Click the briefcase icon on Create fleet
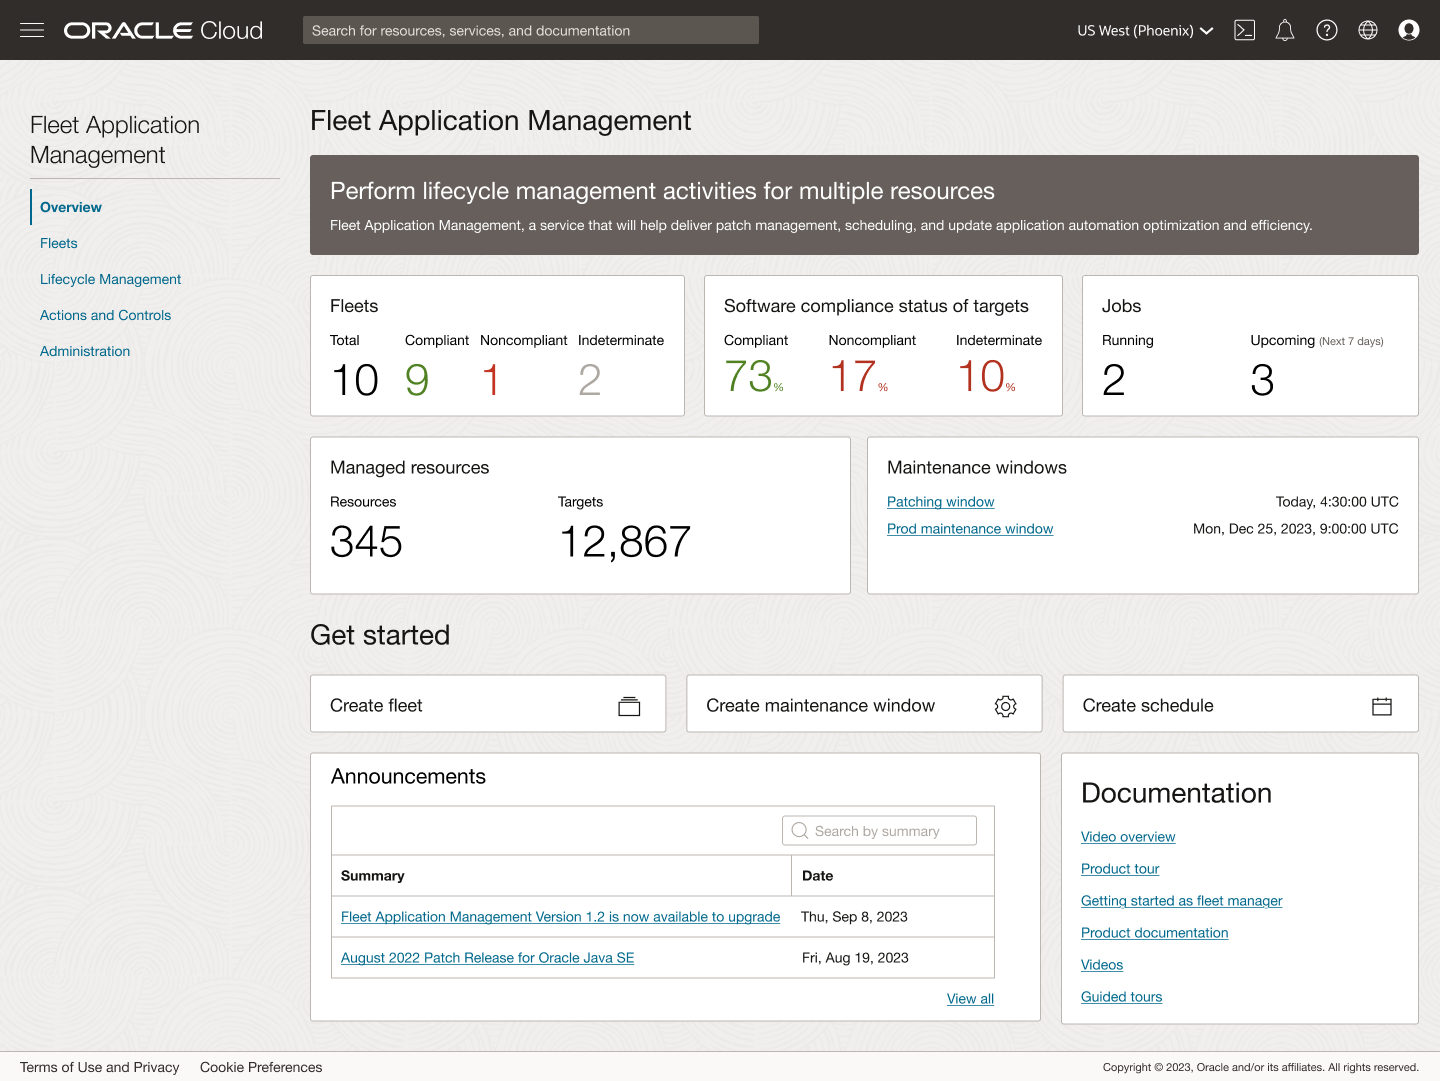This screenshot has width=1440, height=1081. [x=629, y=705]
